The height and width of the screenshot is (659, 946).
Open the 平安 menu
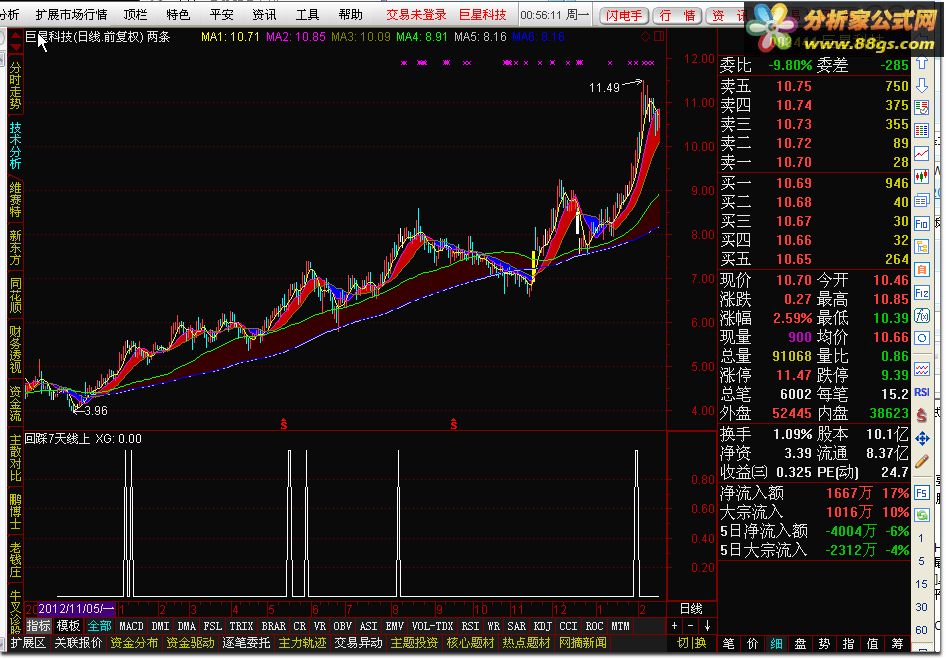coord(221,14)
